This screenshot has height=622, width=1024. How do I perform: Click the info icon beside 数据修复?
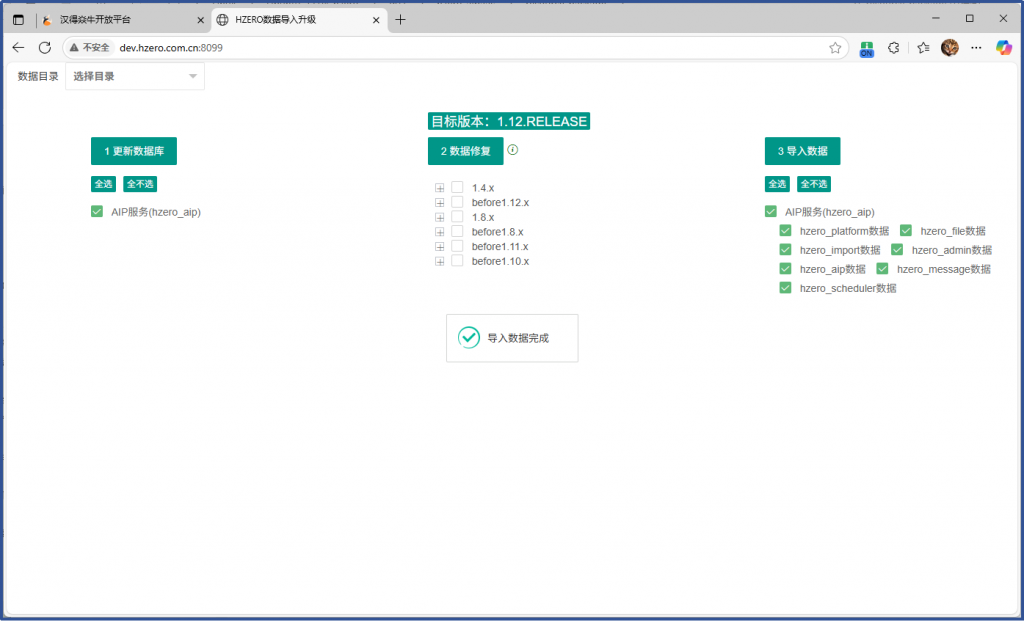pos(513,150)
